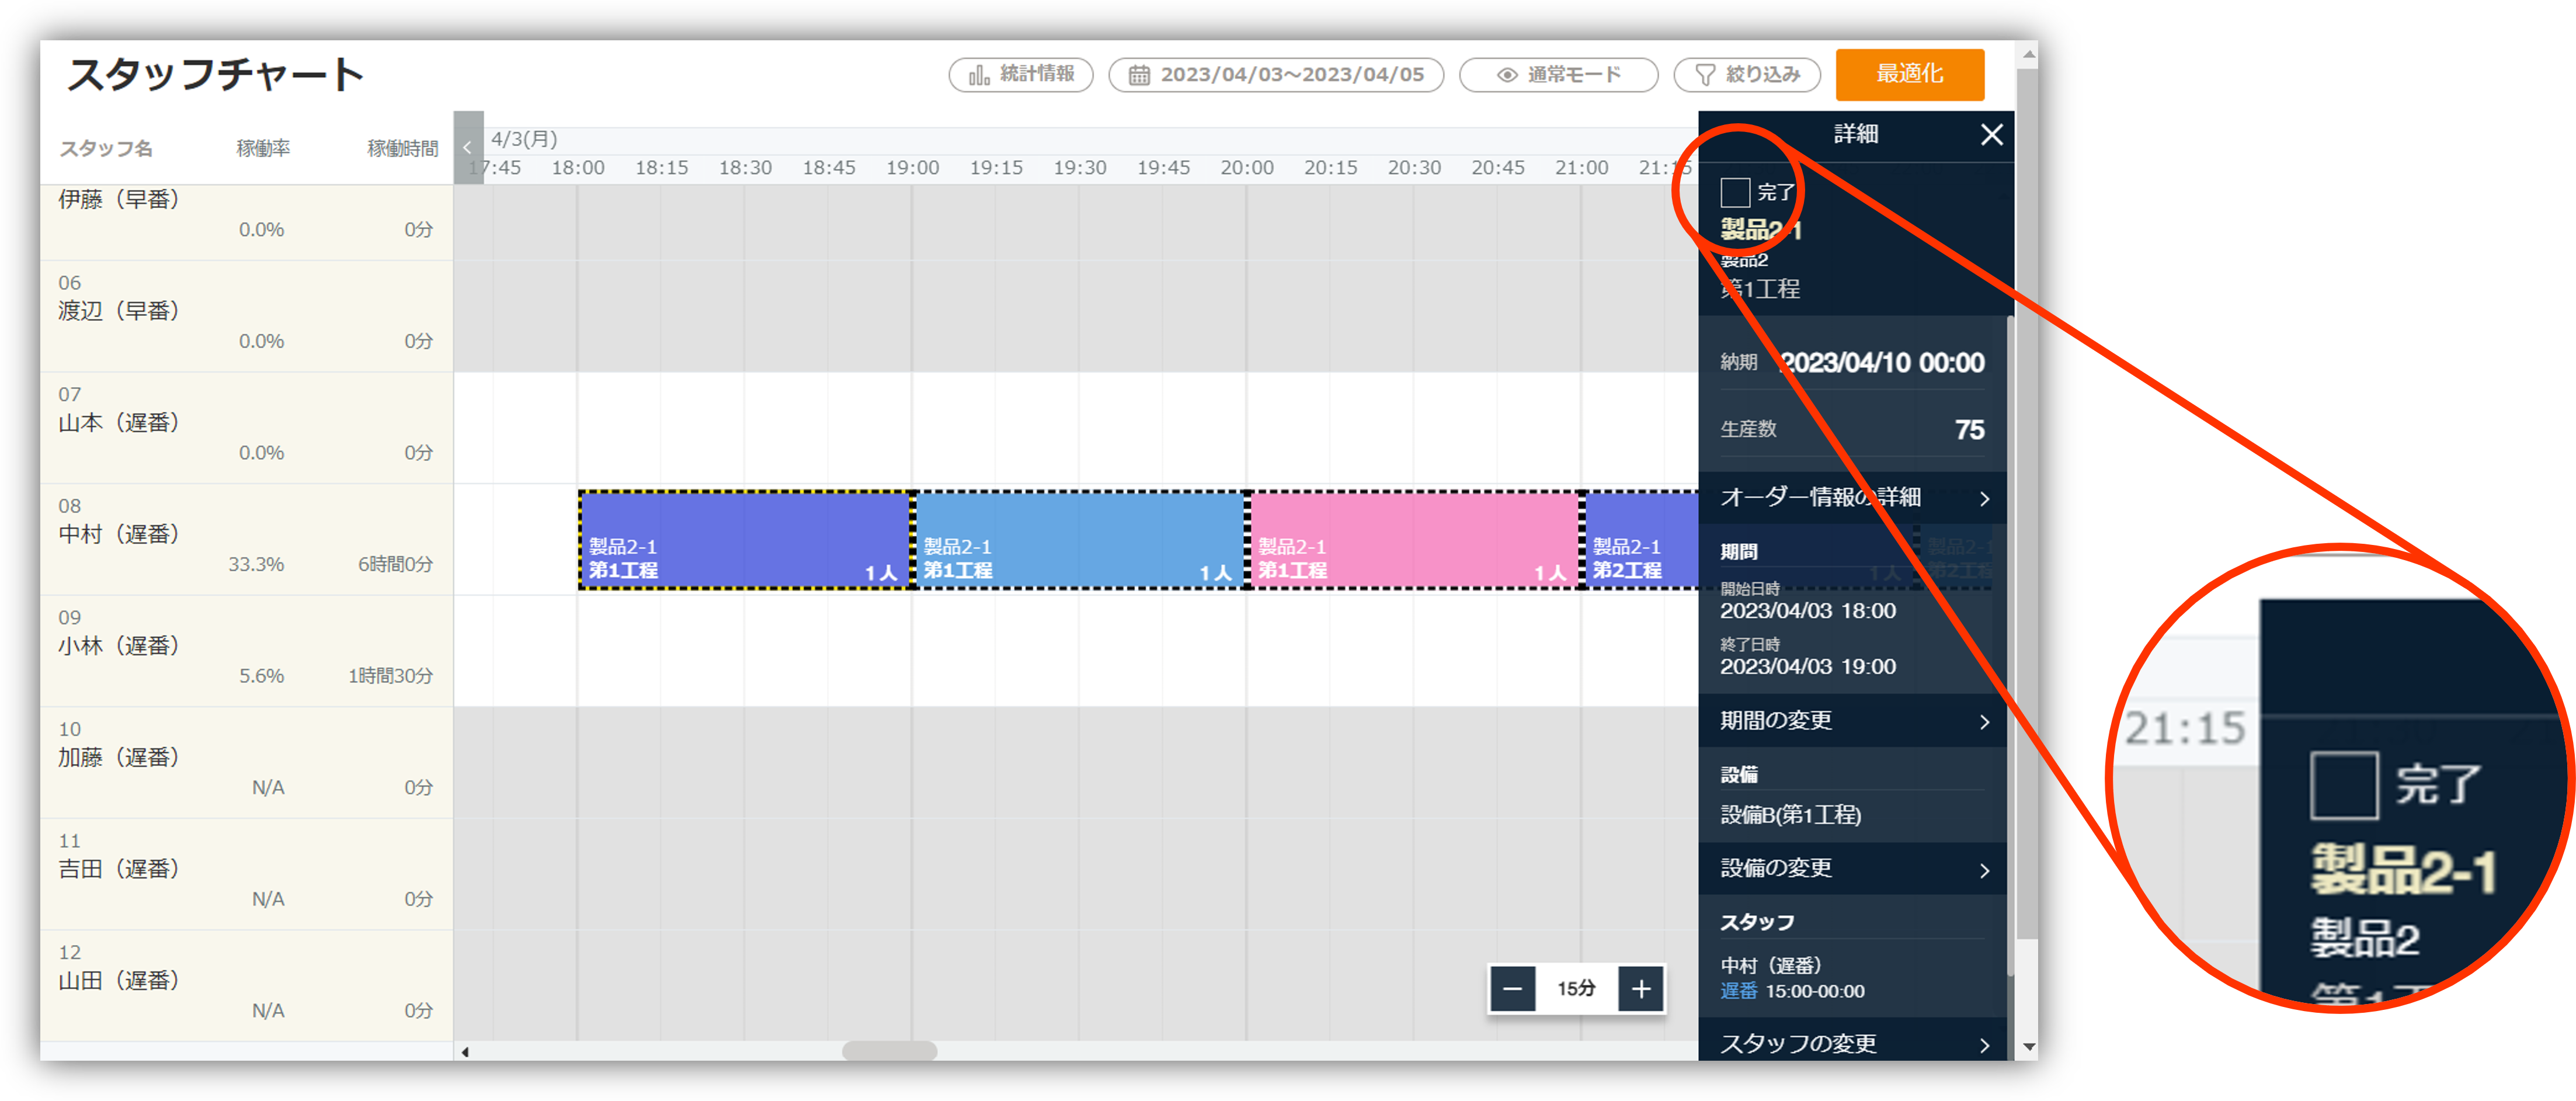The height and width of the screenshot is (1101, 2576).
Task: Select staff row 山本(遅番)
Action: (x=246, y=429)
